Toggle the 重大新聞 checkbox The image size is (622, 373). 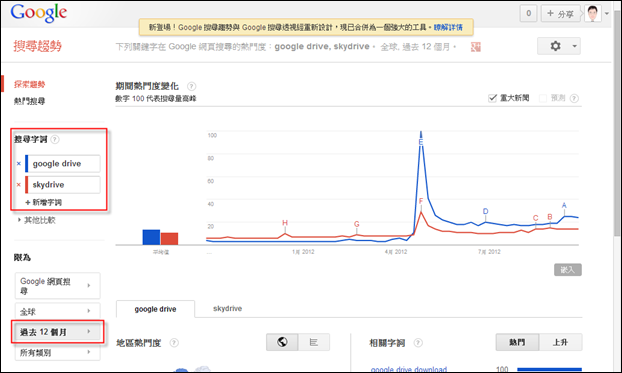(493, 98)
